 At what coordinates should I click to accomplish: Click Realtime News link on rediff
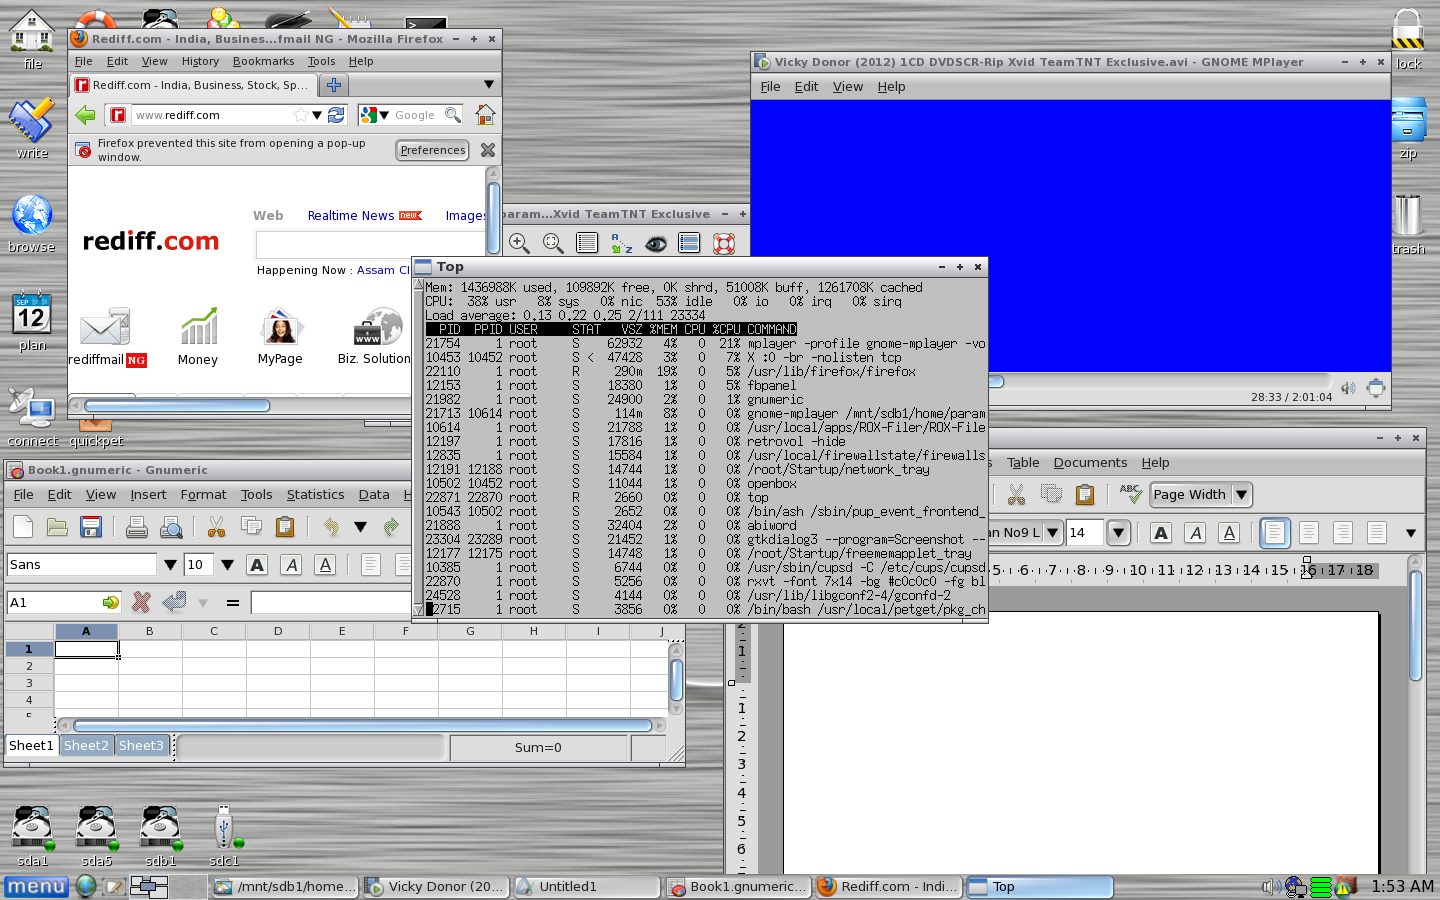(351, 216)
